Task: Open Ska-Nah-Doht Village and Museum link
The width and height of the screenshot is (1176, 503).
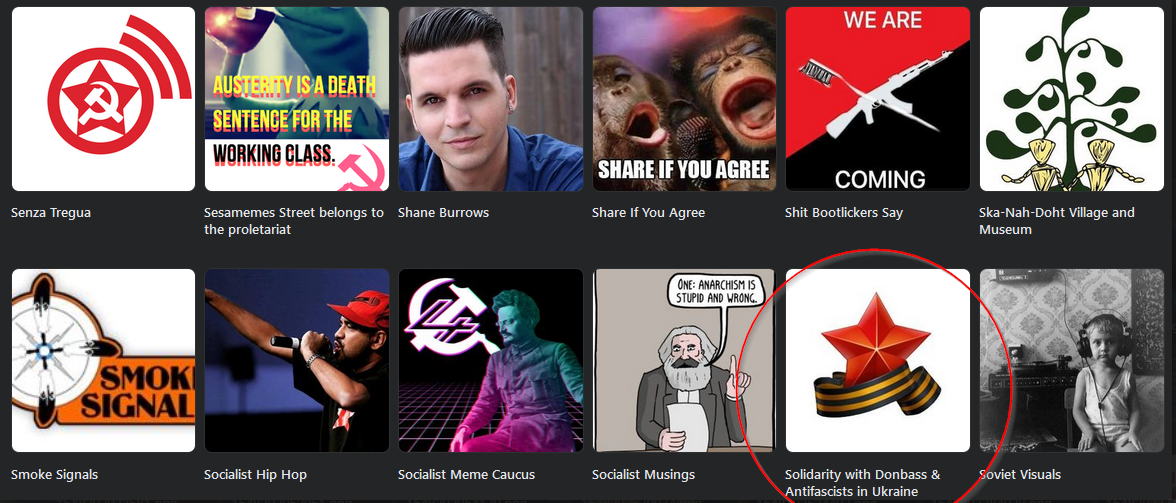Action: click(1057, 221)
